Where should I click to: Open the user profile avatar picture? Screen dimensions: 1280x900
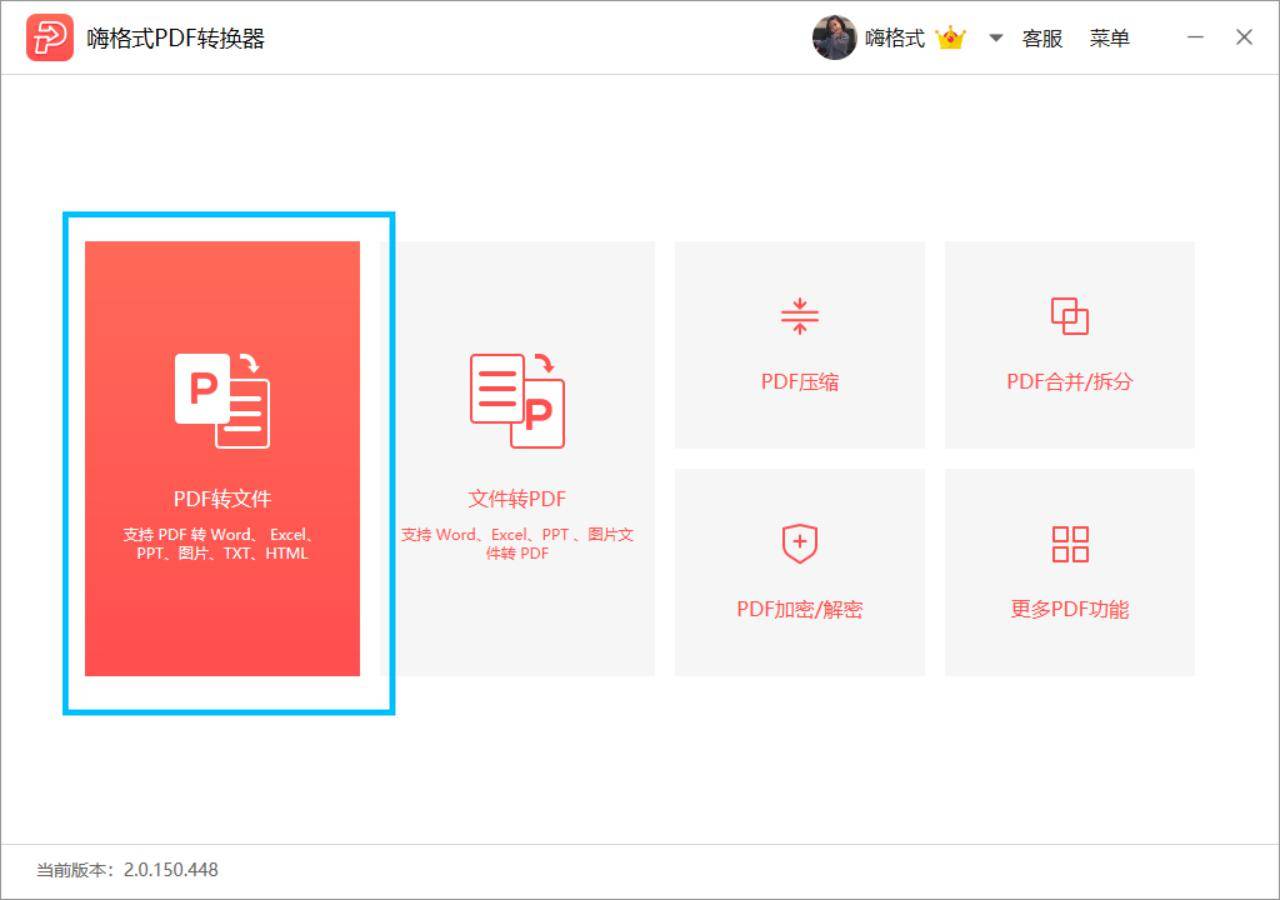click(834, 38)
